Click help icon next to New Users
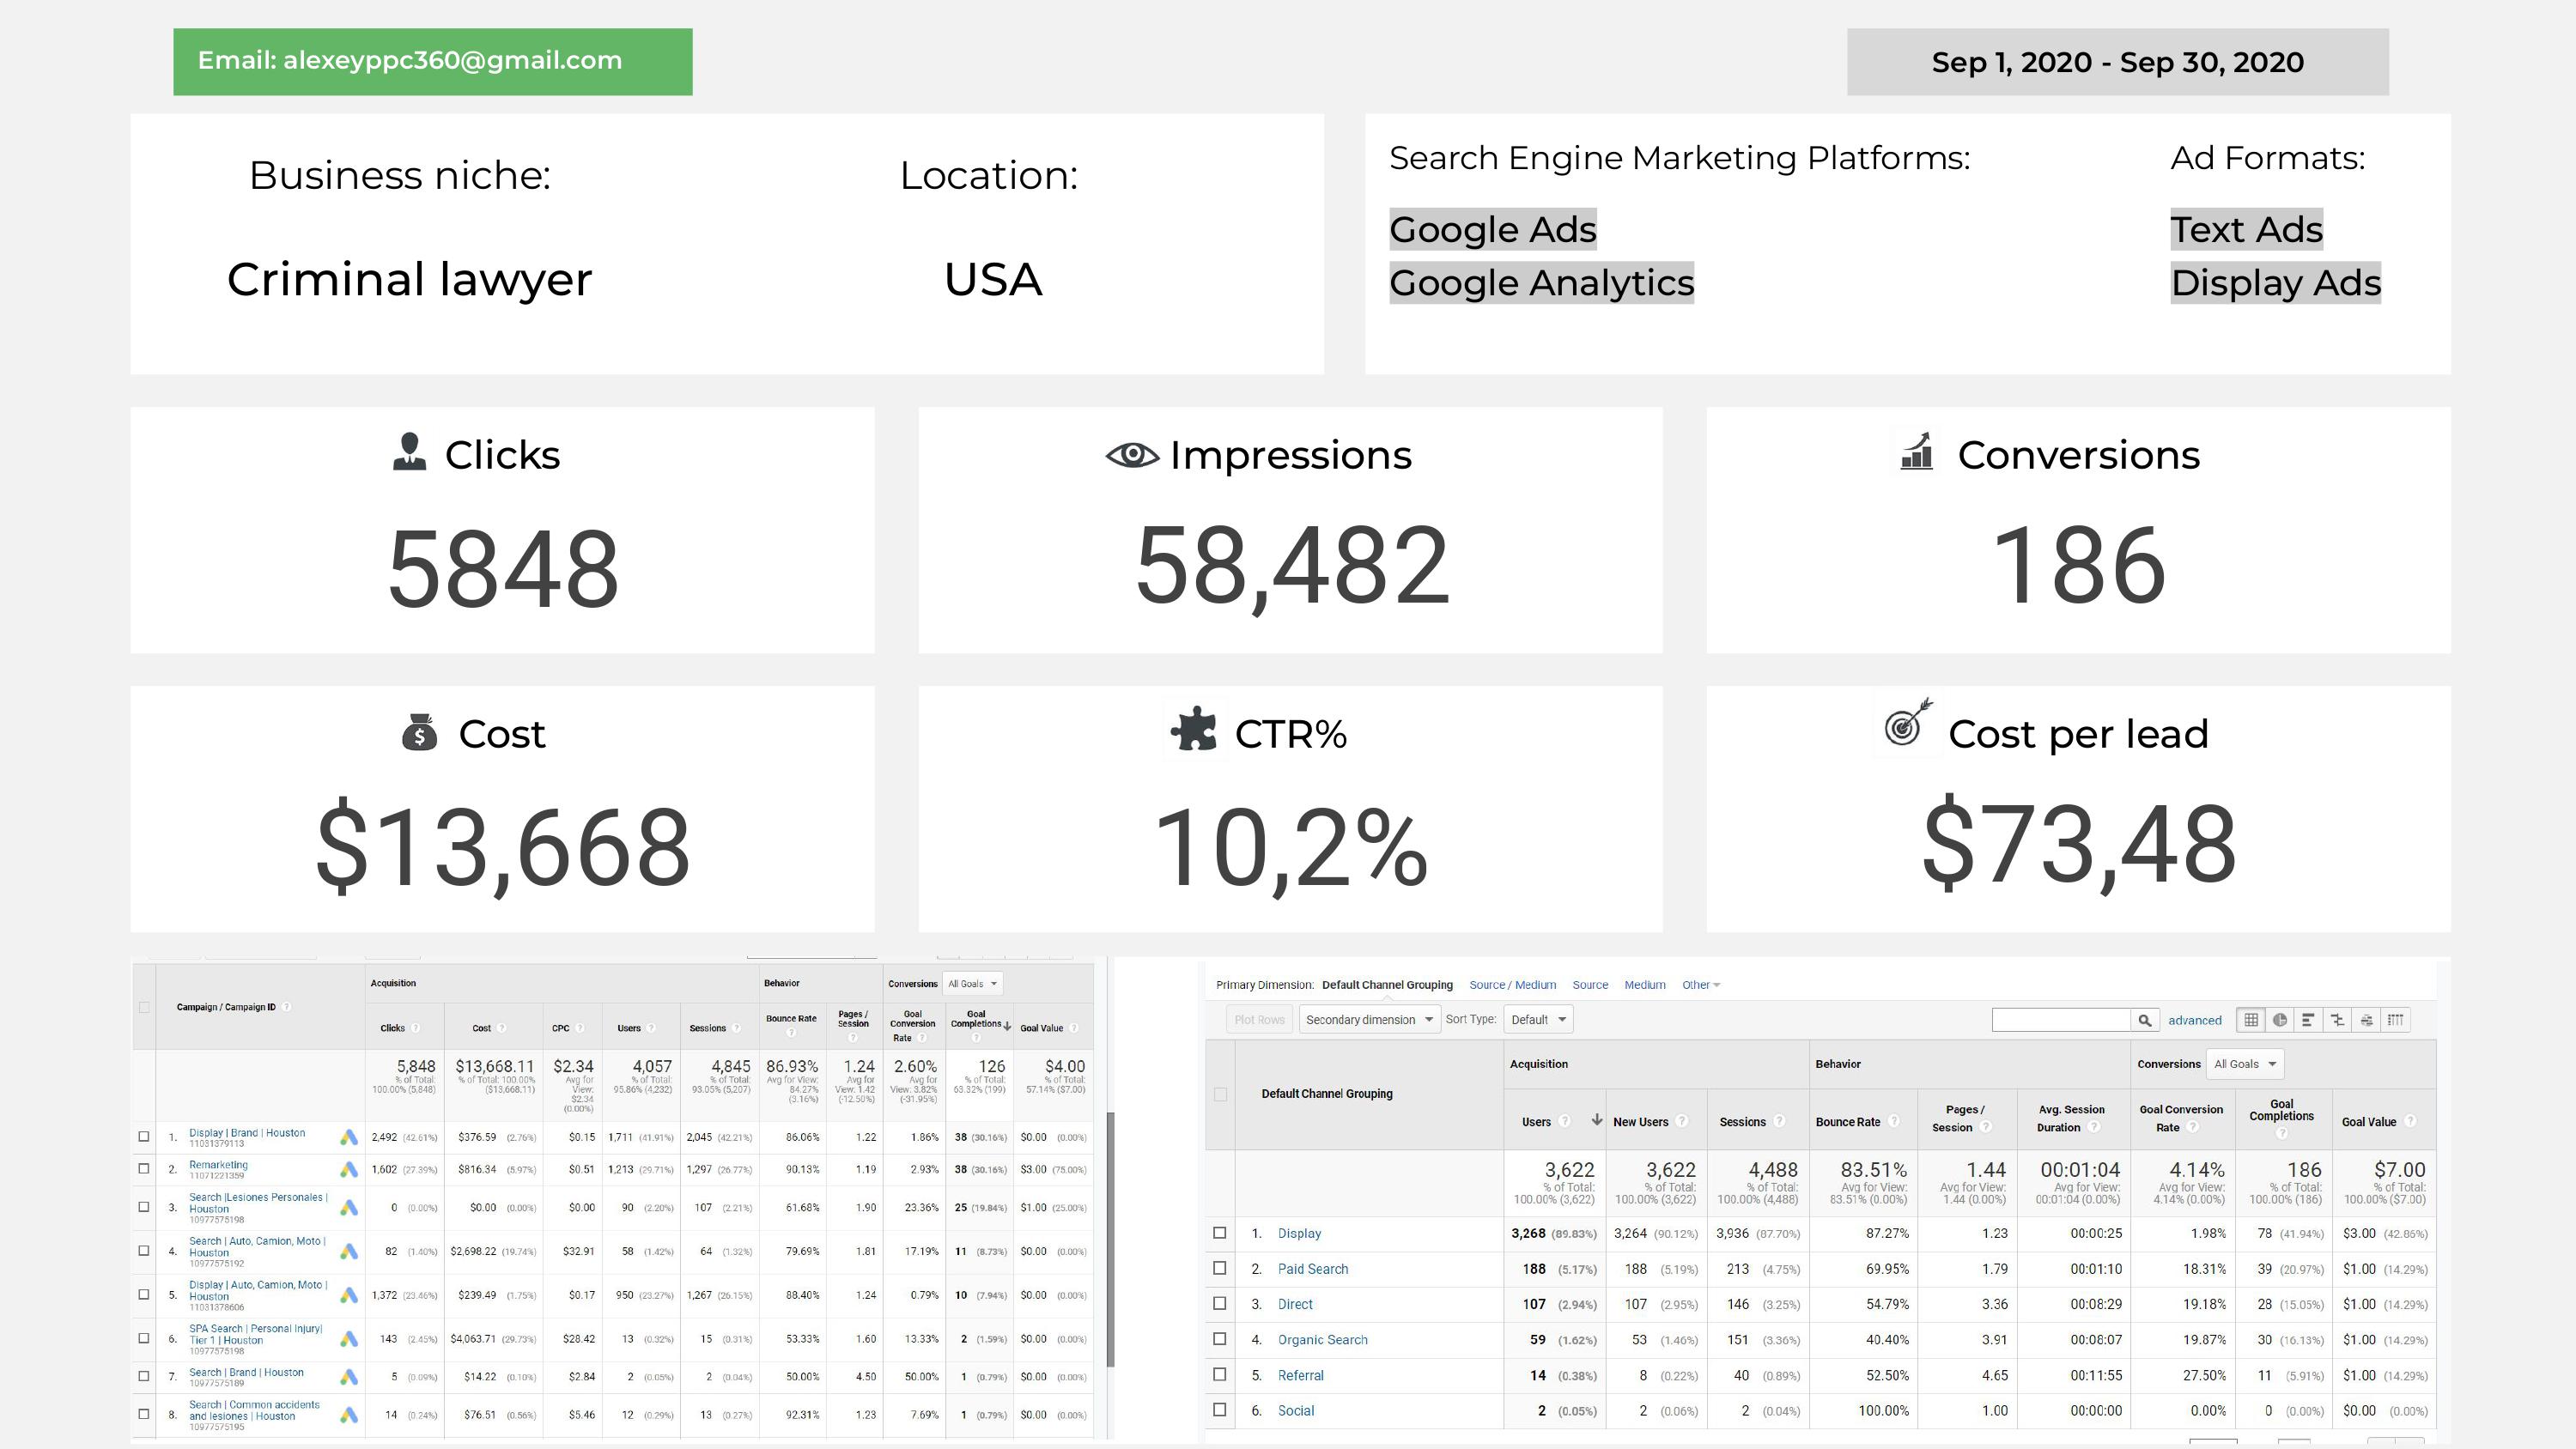 [x=1682, y=1121]
